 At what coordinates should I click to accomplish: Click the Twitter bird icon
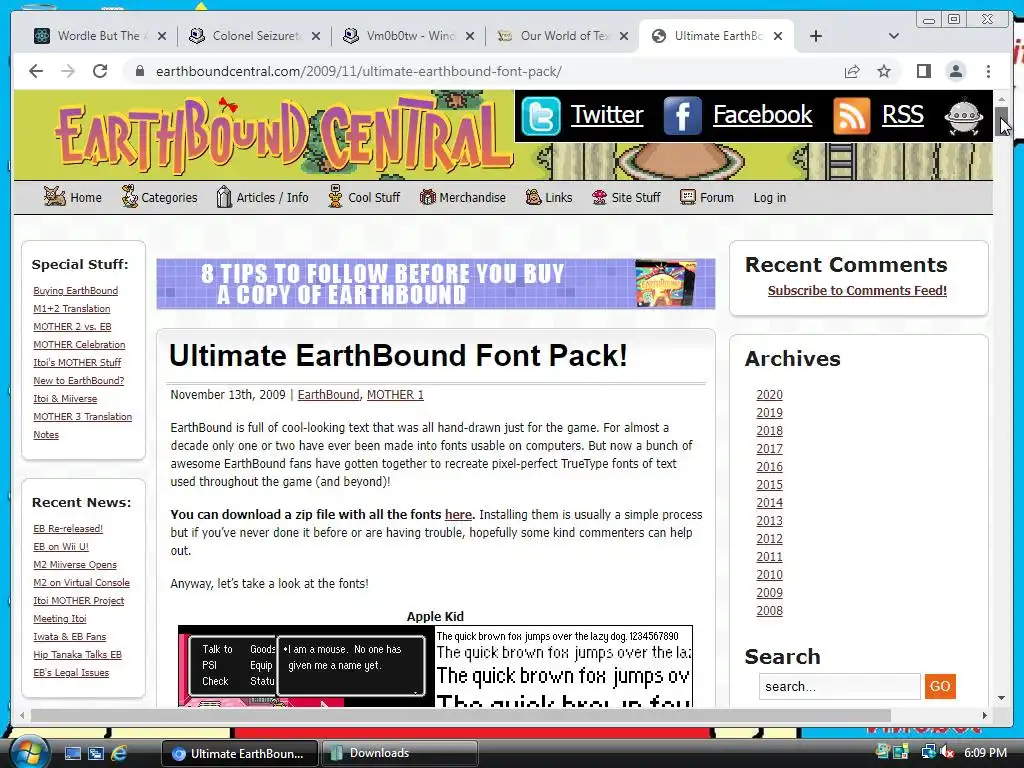coord(541,116)
